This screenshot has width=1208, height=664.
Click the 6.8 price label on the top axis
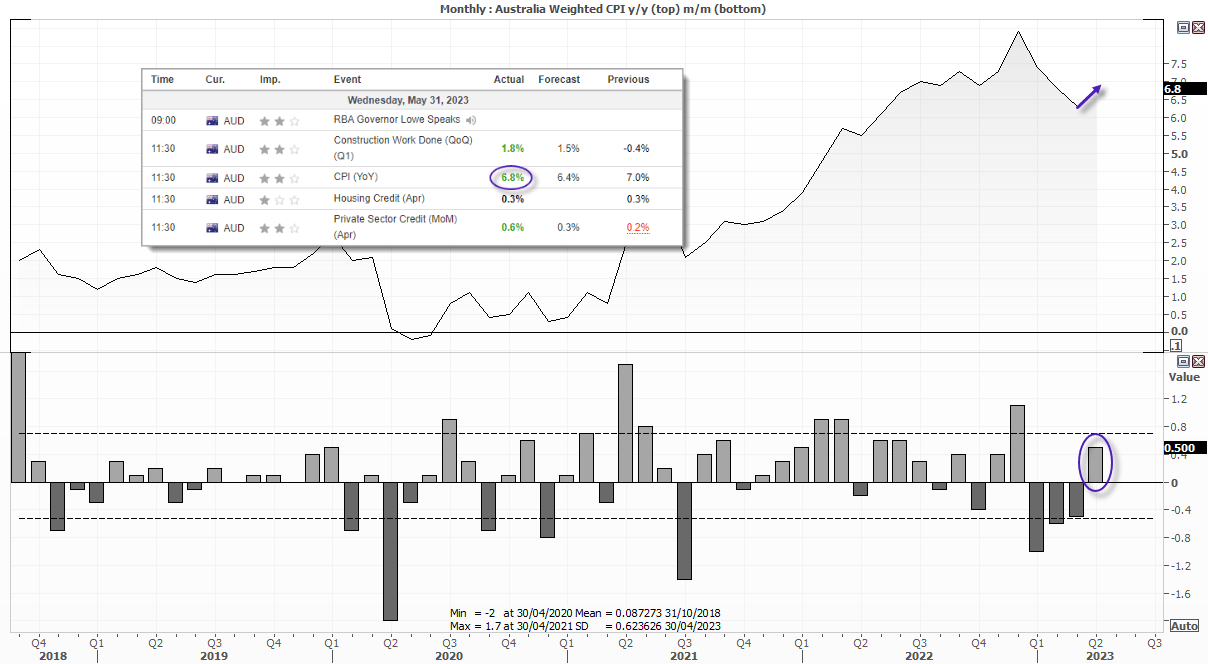click(1175, 88)
